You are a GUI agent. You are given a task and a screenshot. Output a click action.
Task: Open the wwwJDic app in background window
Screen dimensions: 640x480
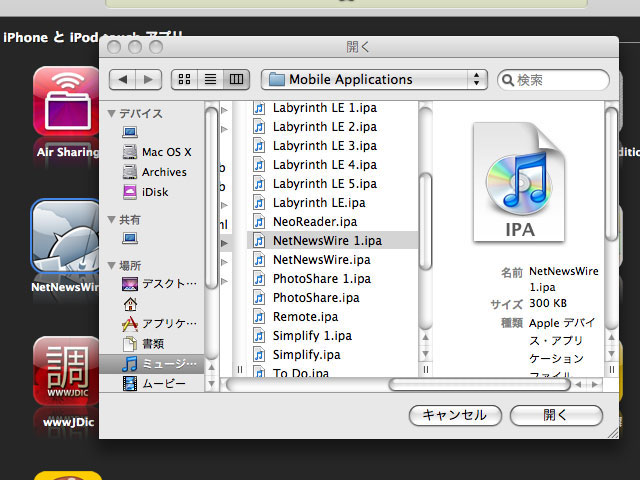point(66,371)
